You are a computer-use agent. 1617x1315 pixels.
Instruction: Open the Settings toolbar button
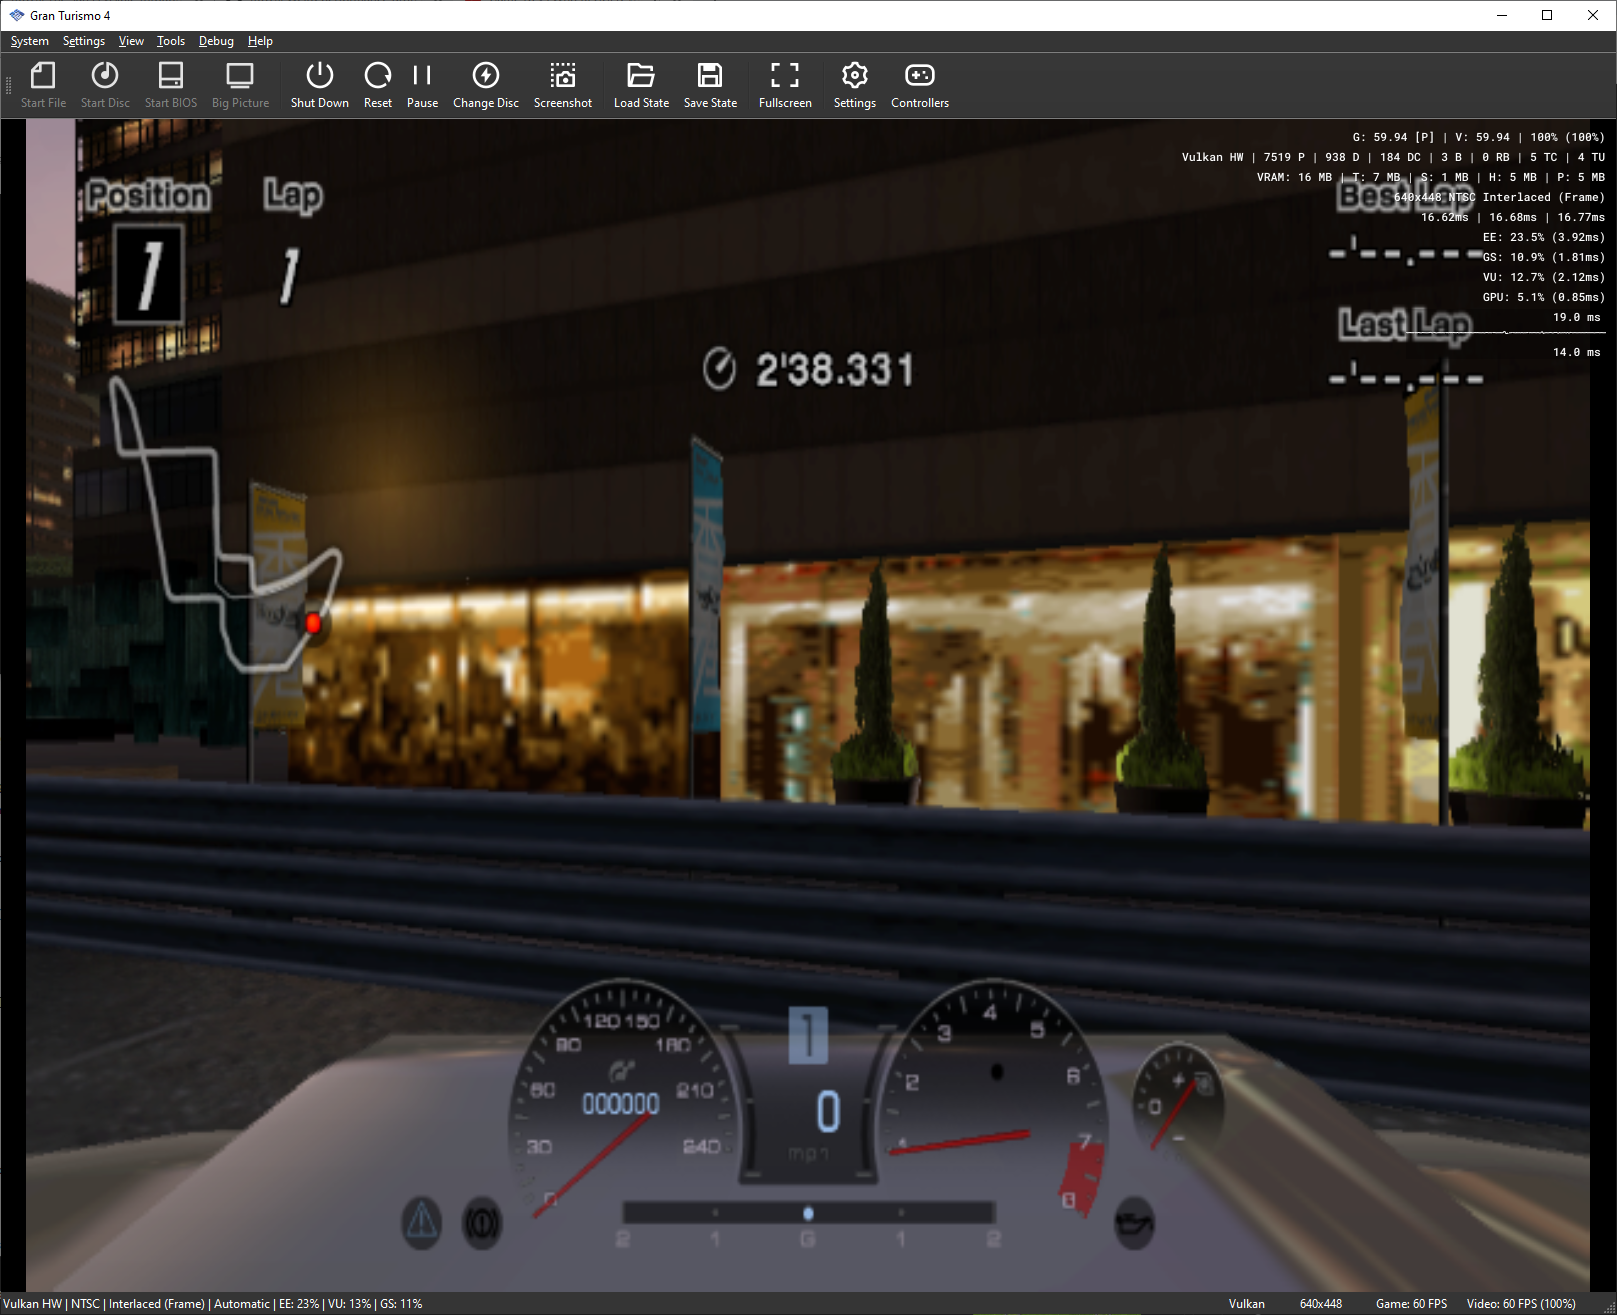[855, 85]
